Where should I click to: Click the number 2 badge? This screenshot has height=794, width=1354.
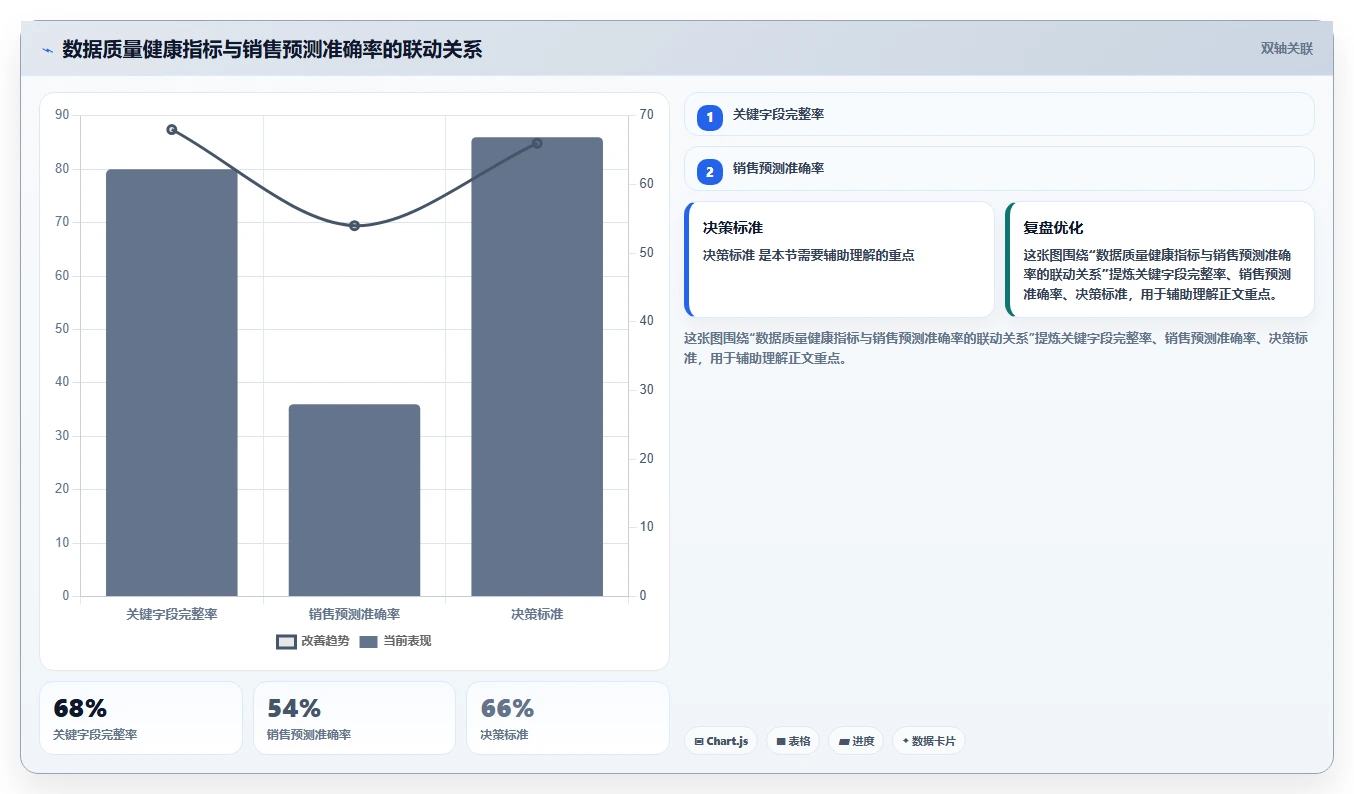(710, 172)
